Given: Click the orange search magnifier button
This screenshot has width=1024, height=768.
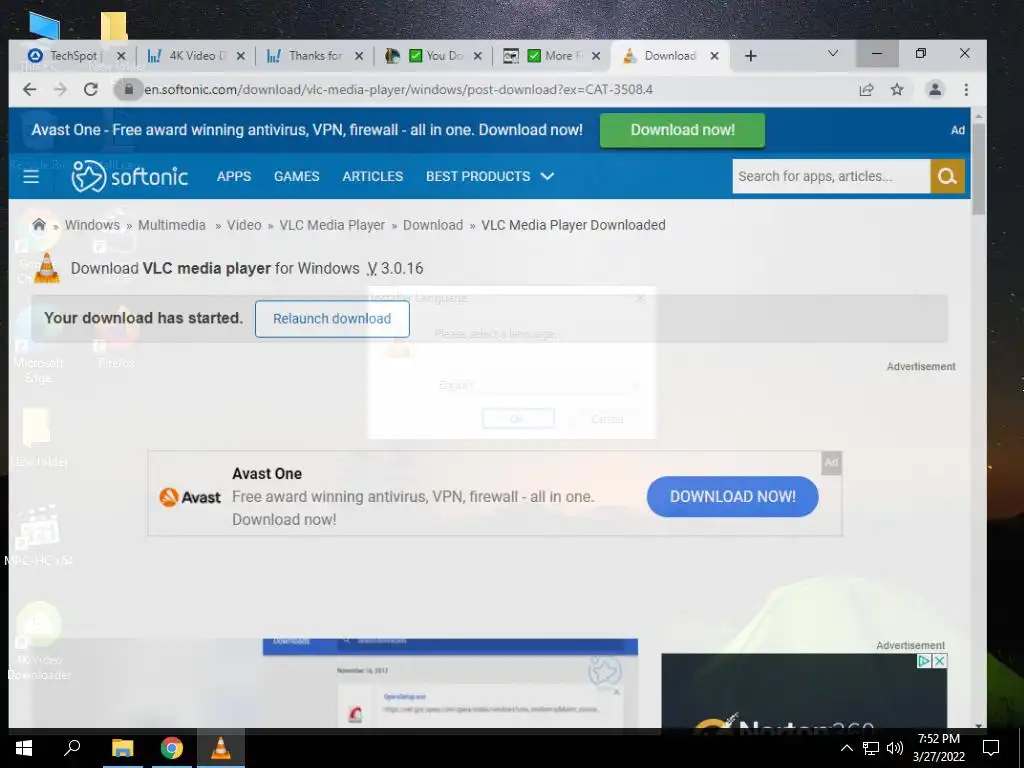Looking at the screenshot, I should coord(947,176).
